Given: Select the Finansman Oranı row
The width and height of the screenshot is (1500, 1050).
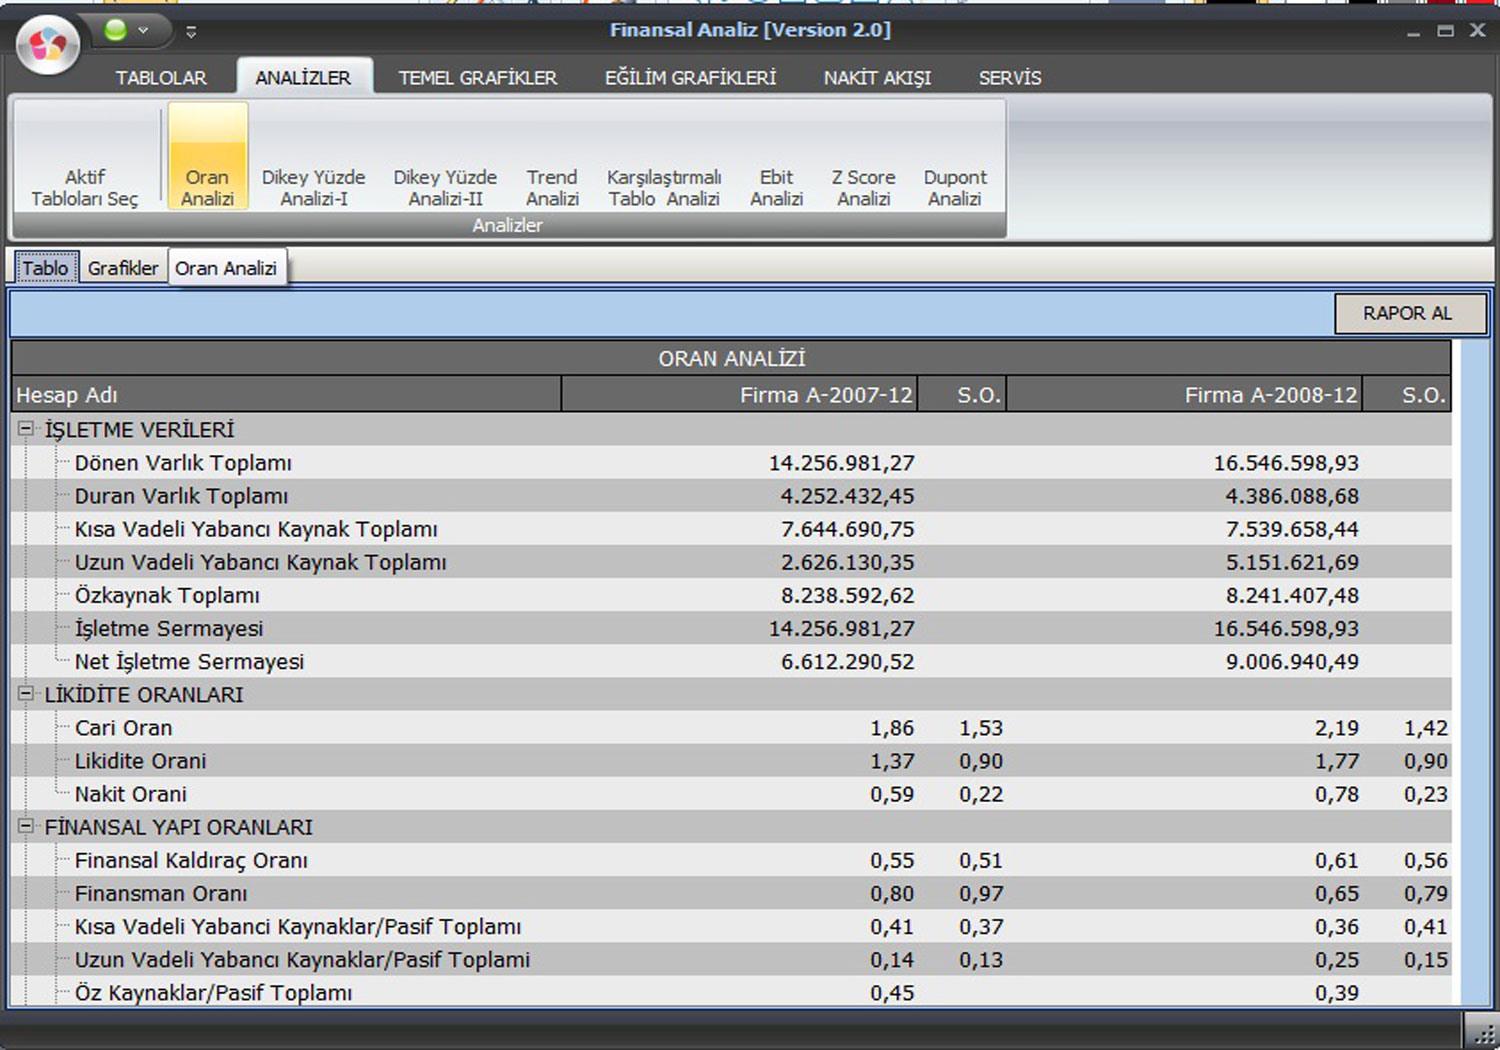Looking at the screenshot, I should tap(731, 893).
